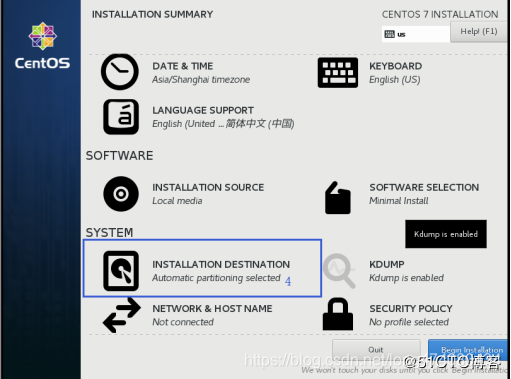
Task: Click 'Local media' status text
Action: coord(177,201)
